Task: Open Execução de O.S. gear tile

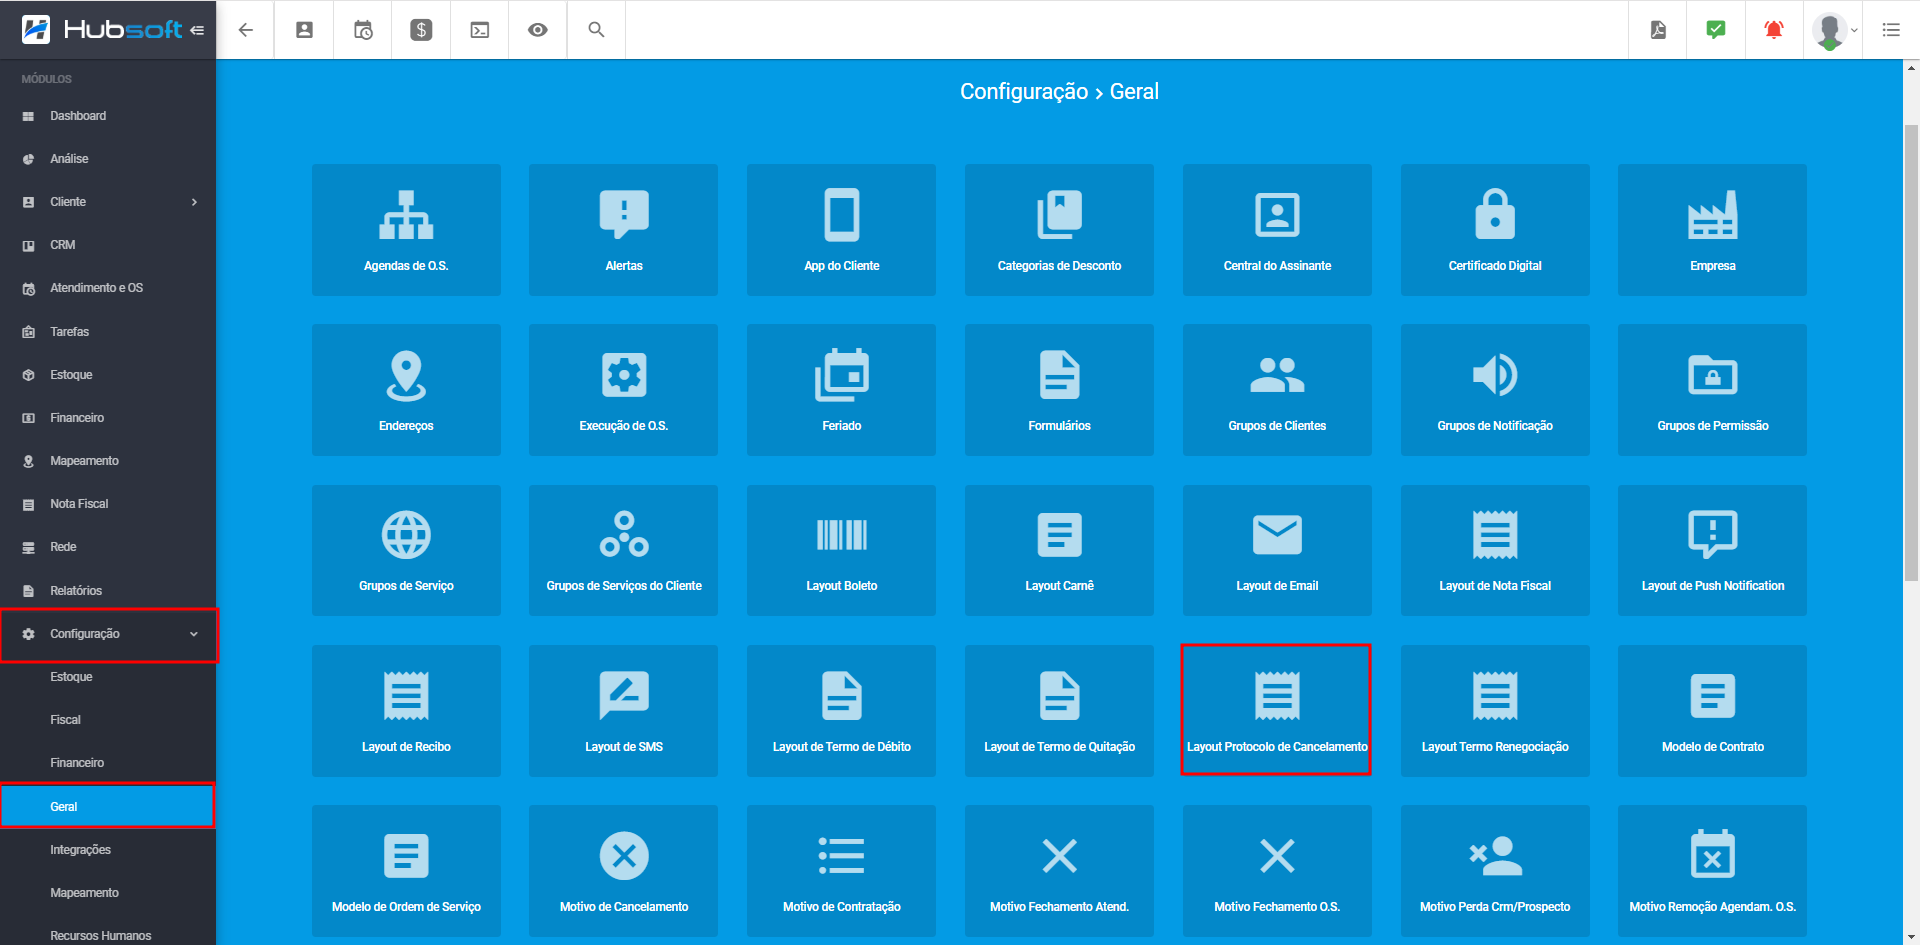Action: [624, 390]
